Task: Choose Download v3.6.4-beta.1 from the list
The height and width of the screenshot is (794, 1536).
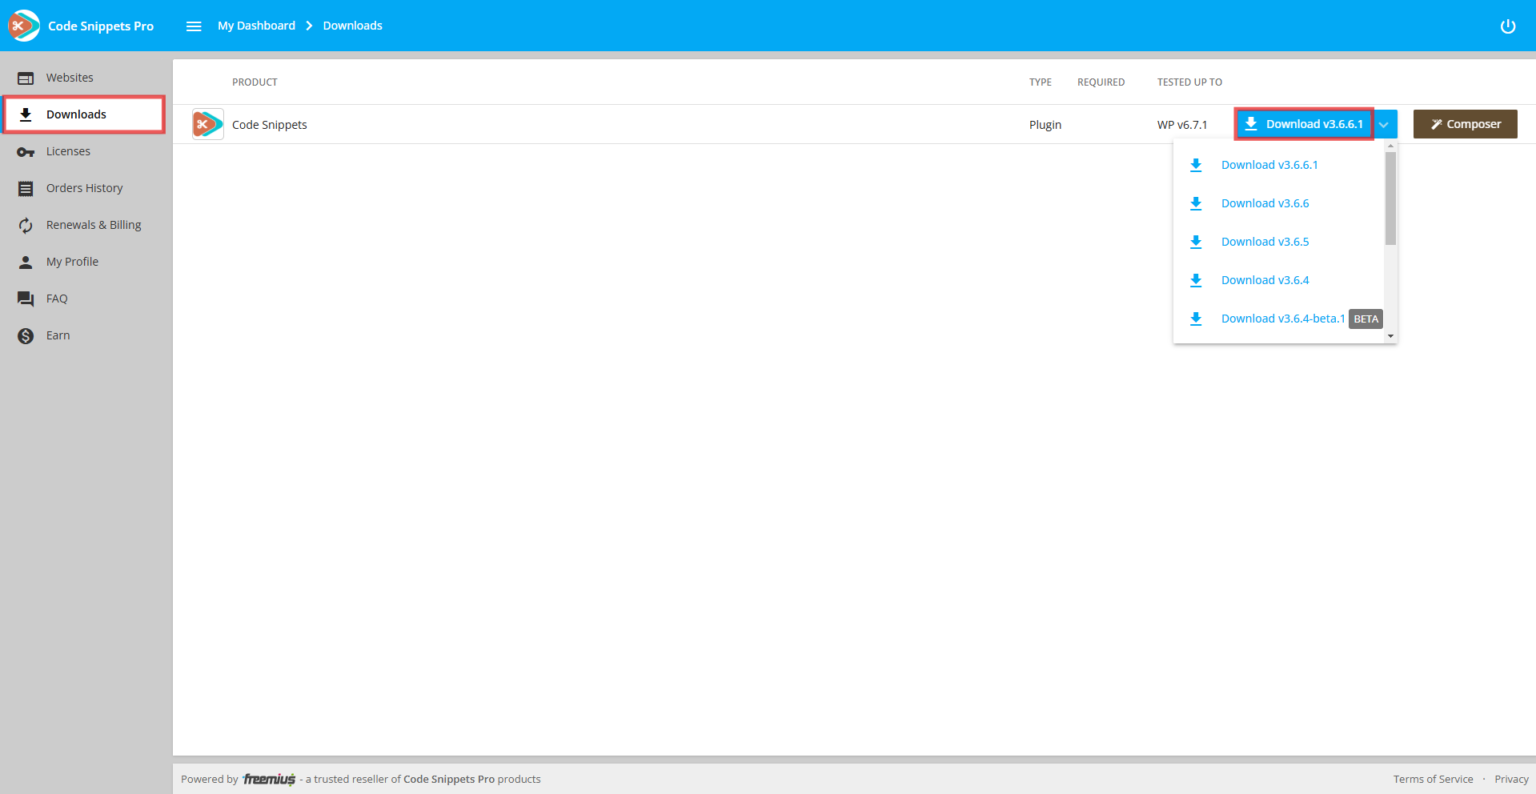Action: [1283, 319]
